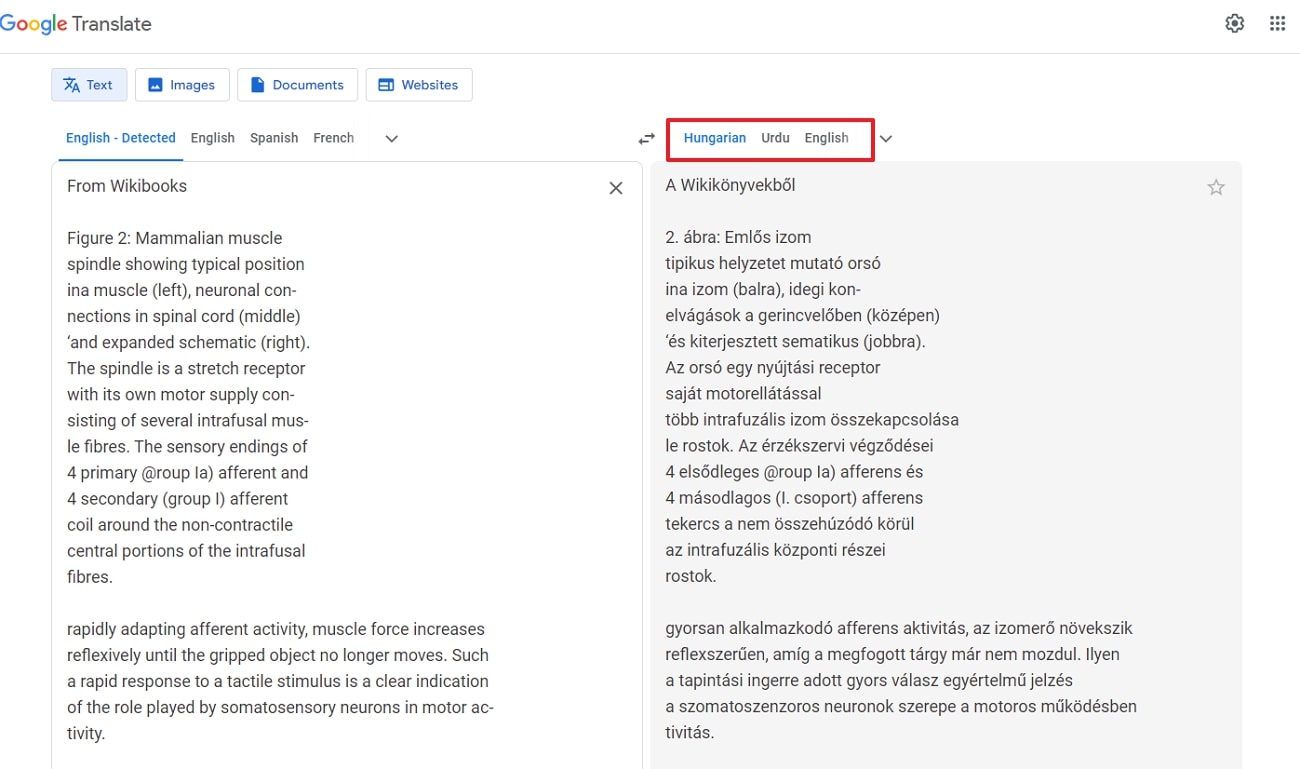Viewport: 1300px width, 769px height.
Task: Click the translated word 'rostok.'
Action: point(691,576)
